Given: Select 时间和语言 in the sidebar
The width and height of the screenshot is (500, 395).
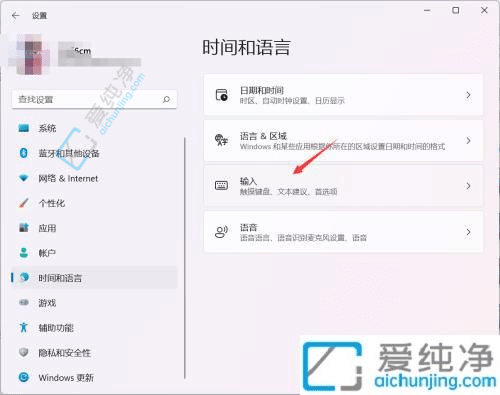Looking at the screenshot, I should click(x=94, y=278).
